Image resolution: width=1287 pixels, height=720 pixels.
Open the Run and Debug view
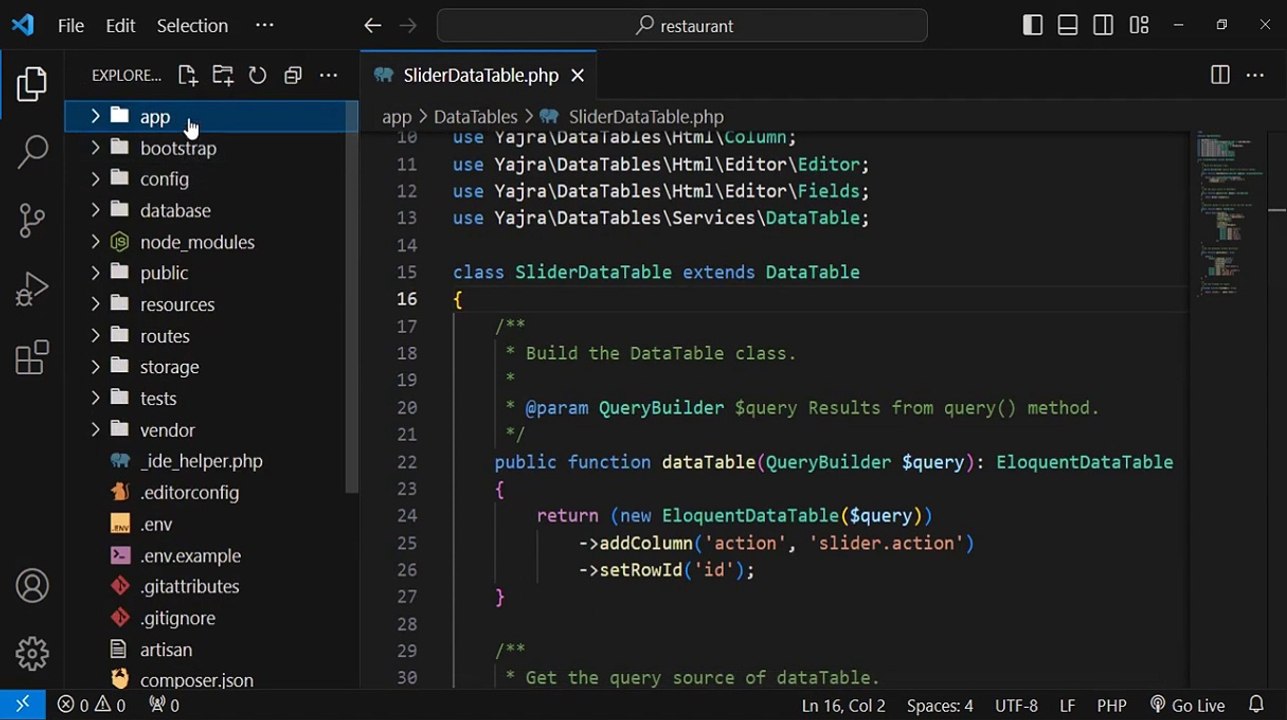(x=32, y=289)
